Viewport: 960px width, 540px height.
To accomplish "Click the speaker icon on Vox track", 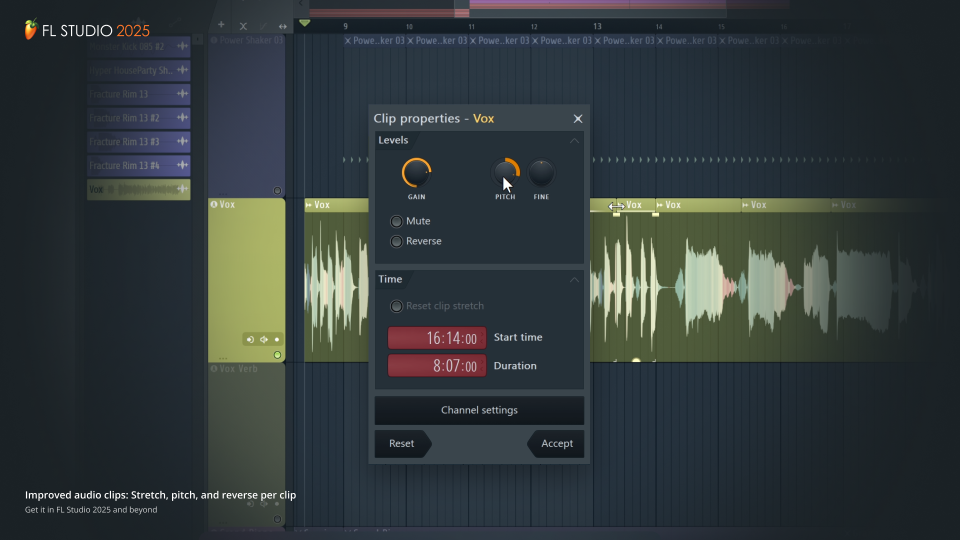I will tap(249, 339).
